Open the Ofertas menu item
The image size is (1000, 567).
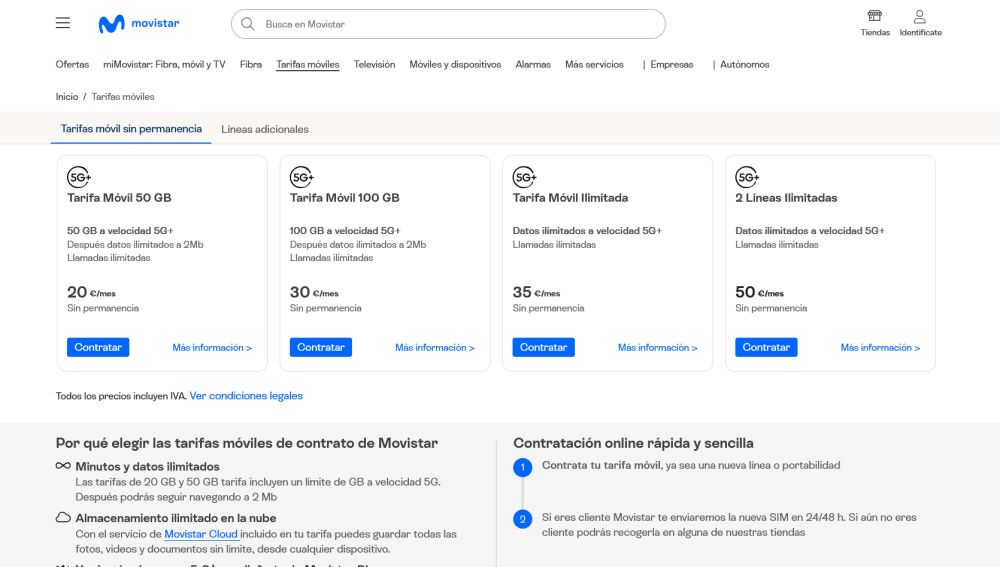(72, 64)
